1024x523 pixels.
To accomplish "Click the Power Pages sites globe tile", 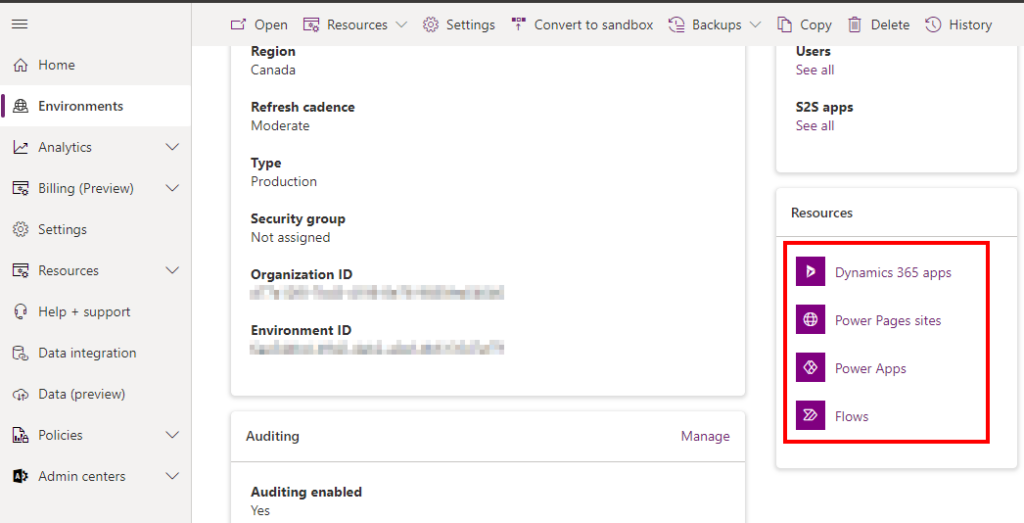I will 810,320.
